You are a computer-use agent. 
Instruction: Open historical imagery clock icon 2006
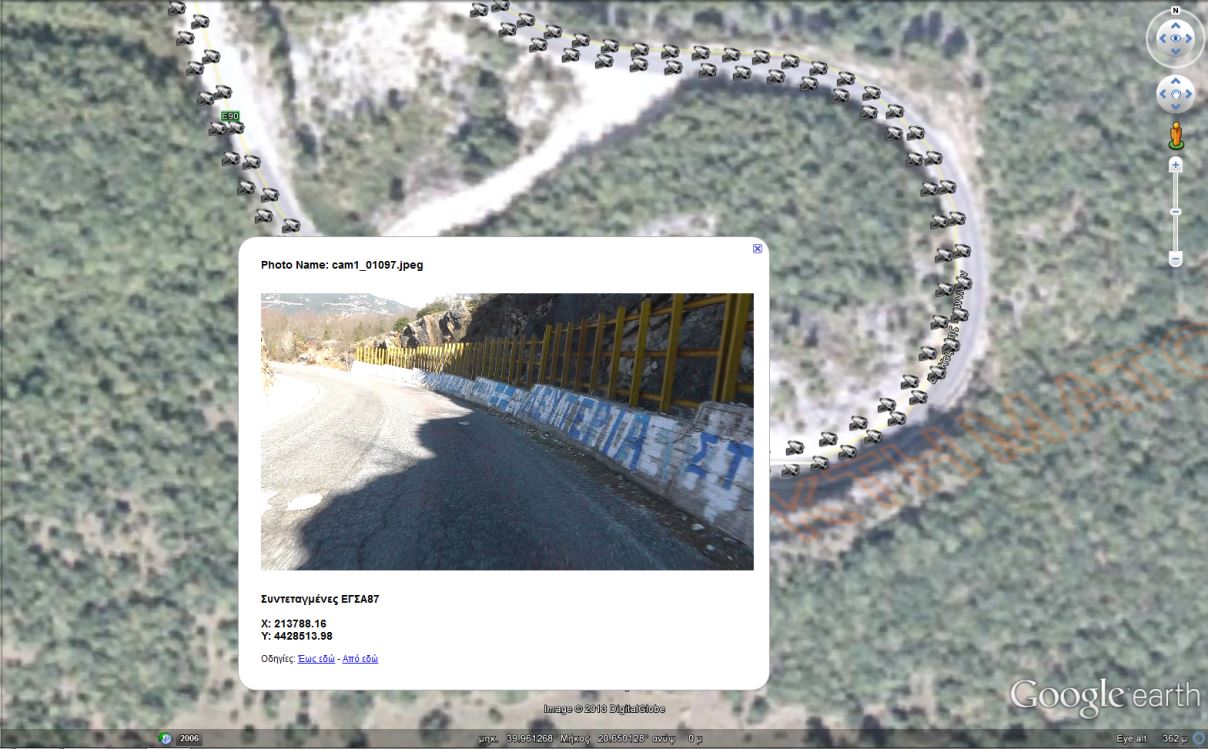coord(165,738)
